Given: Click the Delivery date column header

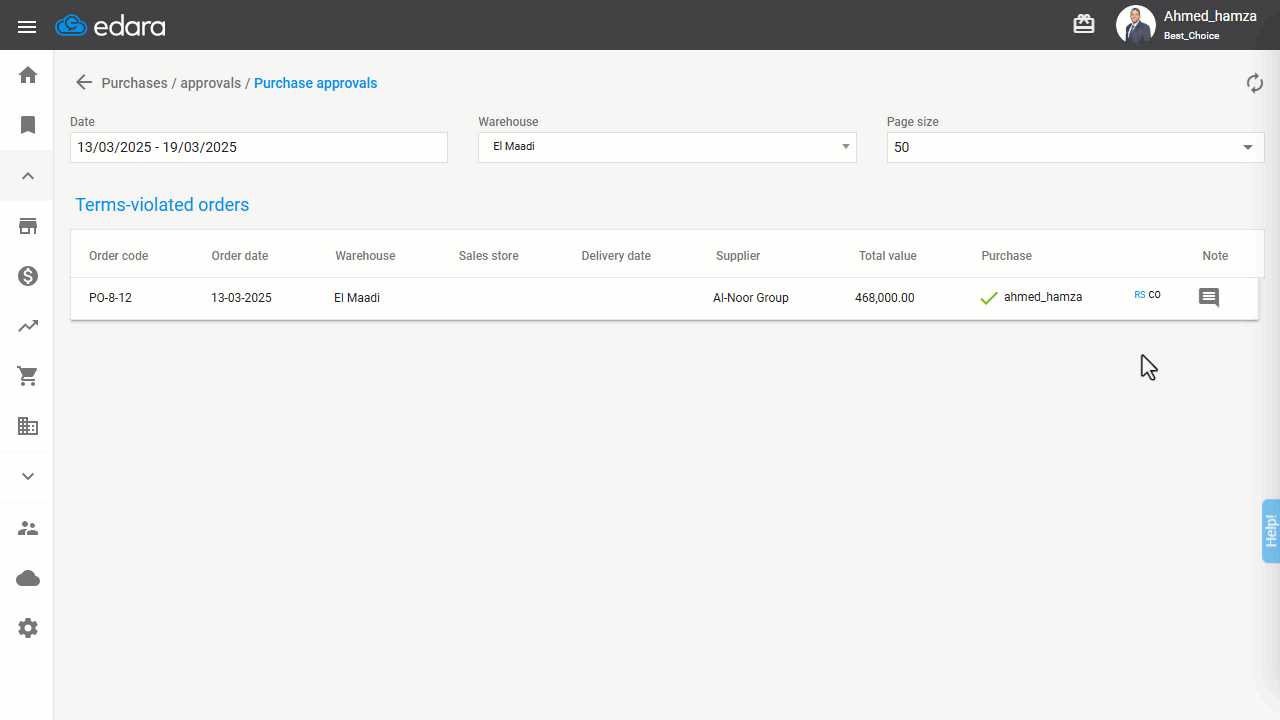Looking at the screenshot, I should coord(616,256).
